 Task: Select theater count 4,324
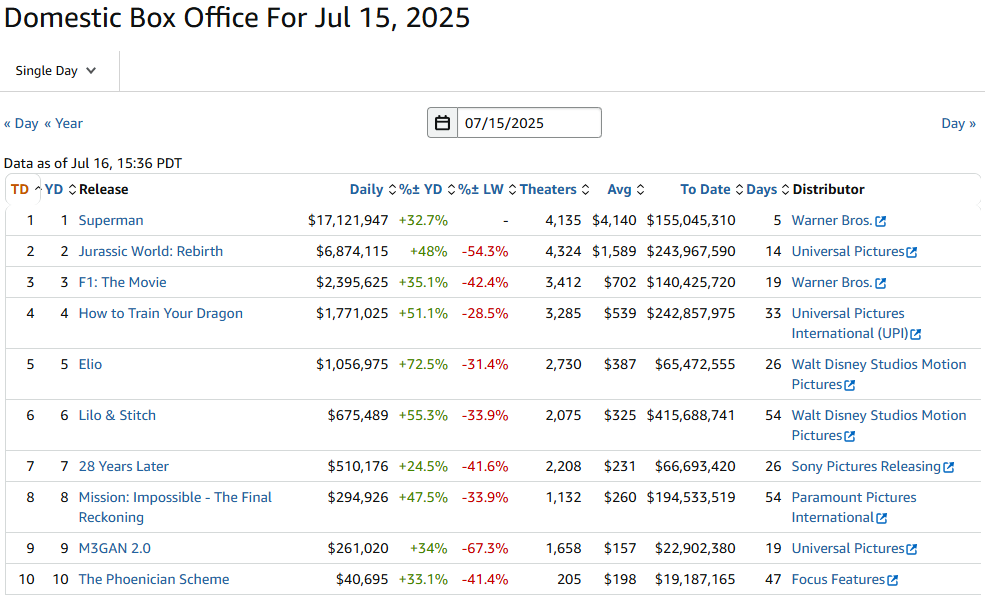[563, 251]
